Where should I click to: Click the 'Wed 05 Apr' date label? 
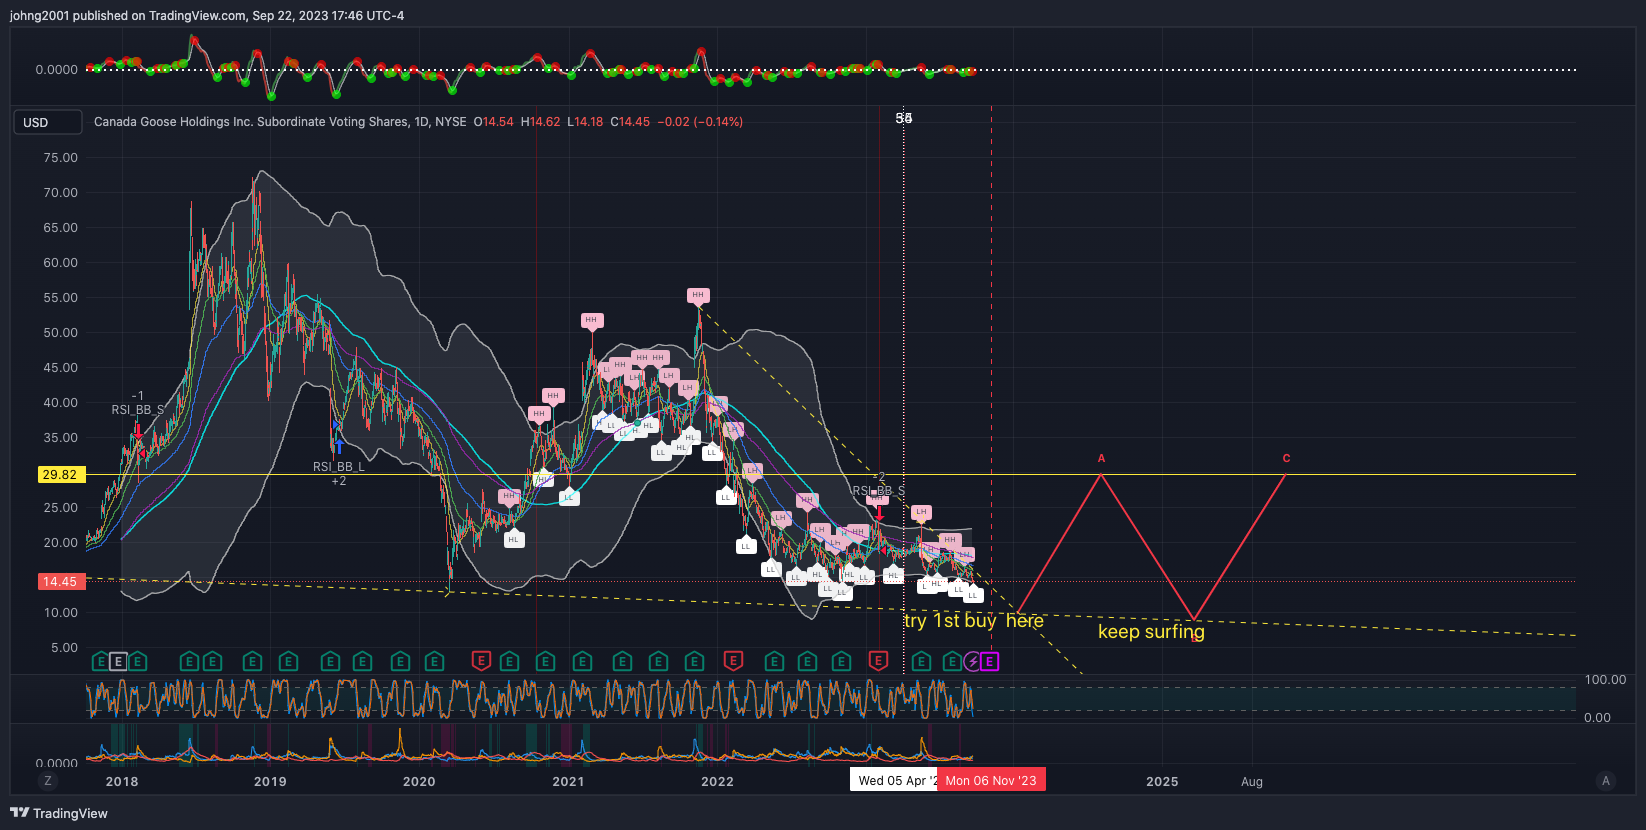[x=895, y=781]
